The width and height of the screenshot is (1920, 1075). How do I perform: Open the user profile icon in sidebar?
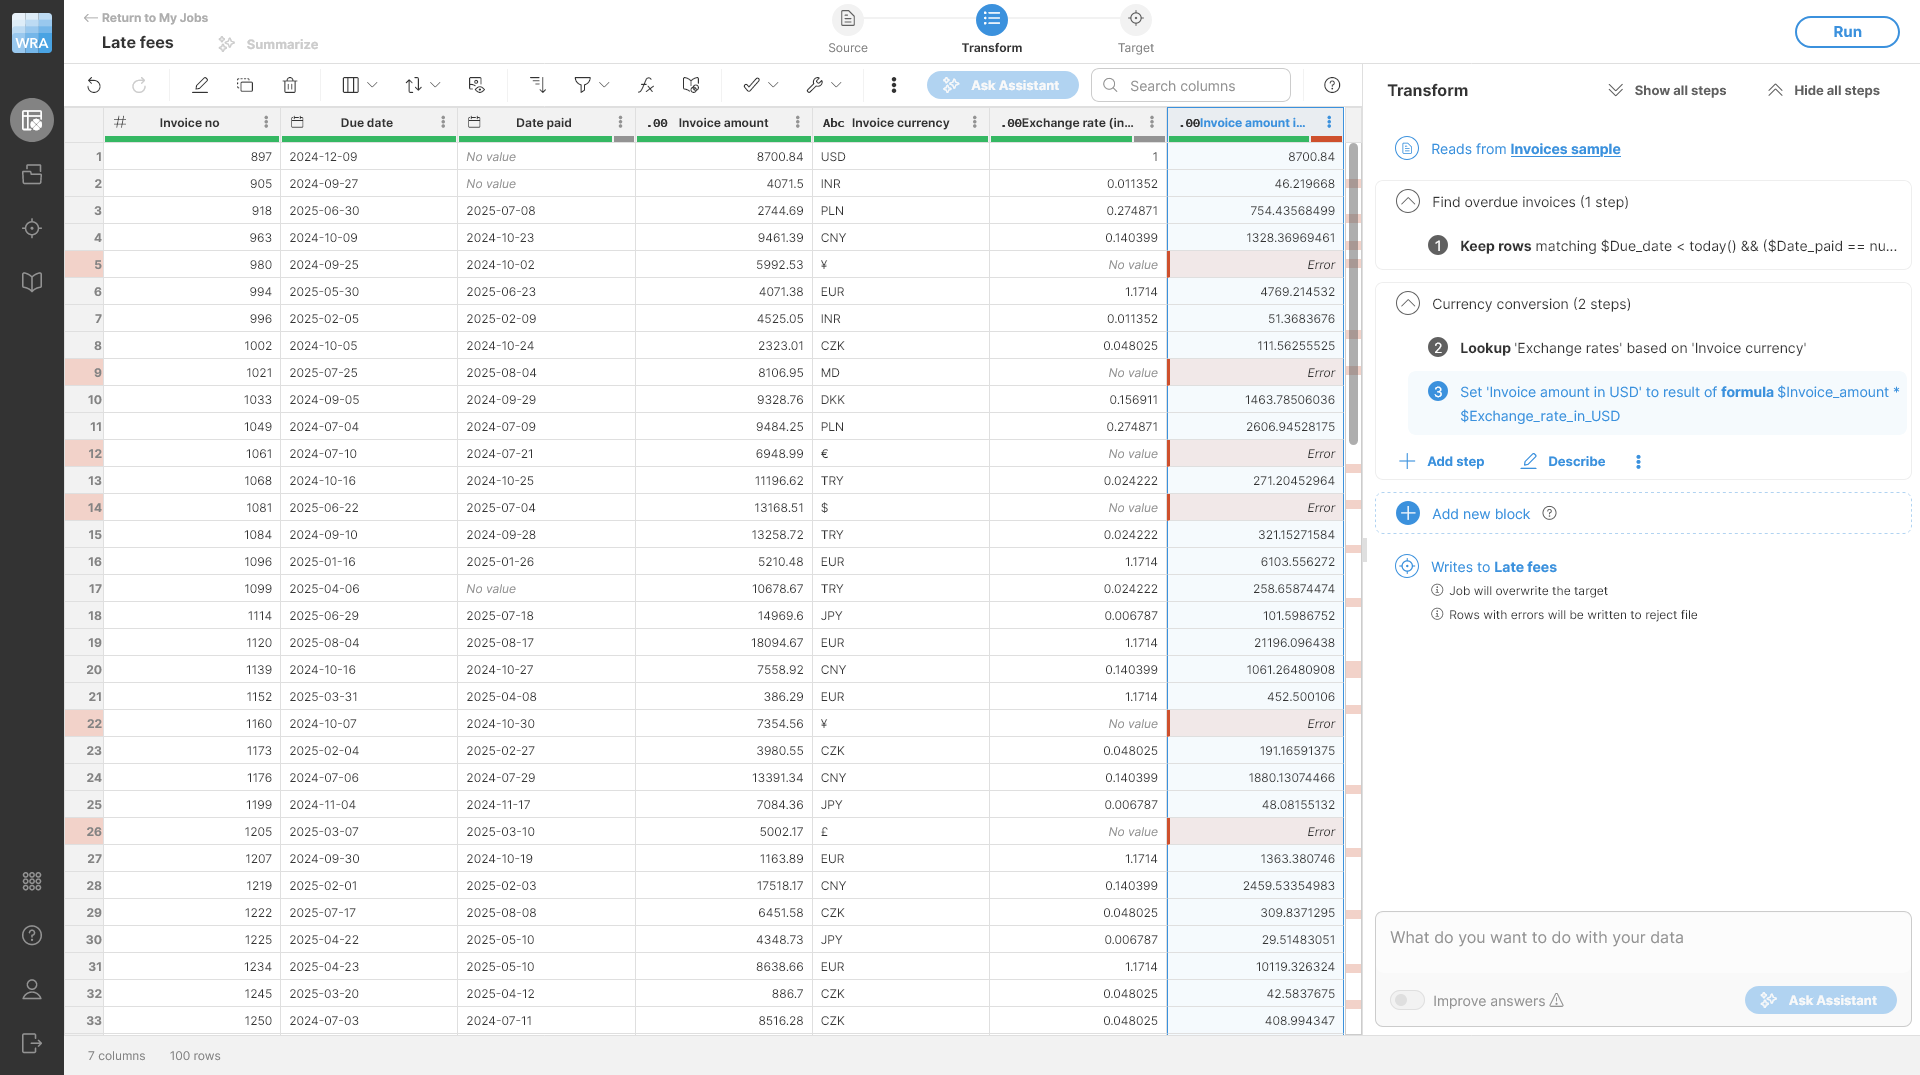click(x=32, y=989)
